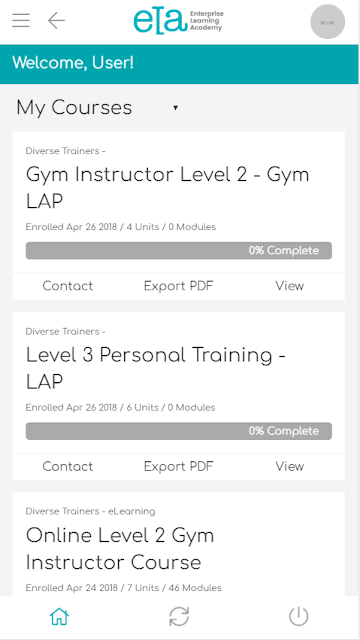Export PDF for Gym Instructor Level 2
The width and height of the screenshot is (360, 640).
point(179,286)
